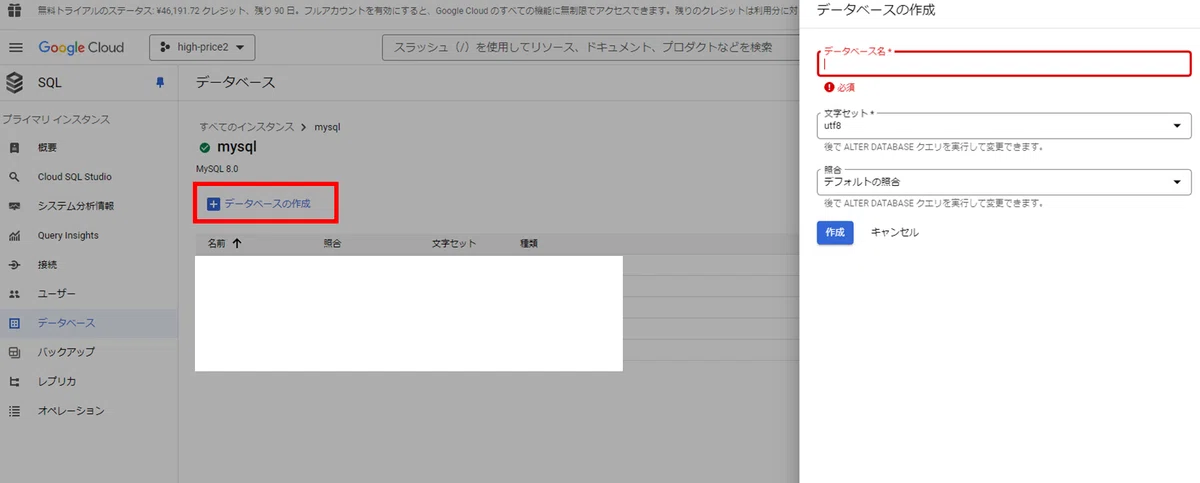Click the Cloud SQL Studio magnifier icon
Image resolution: width=1200 pixels, height=483 pixels.
pos(14,177)
